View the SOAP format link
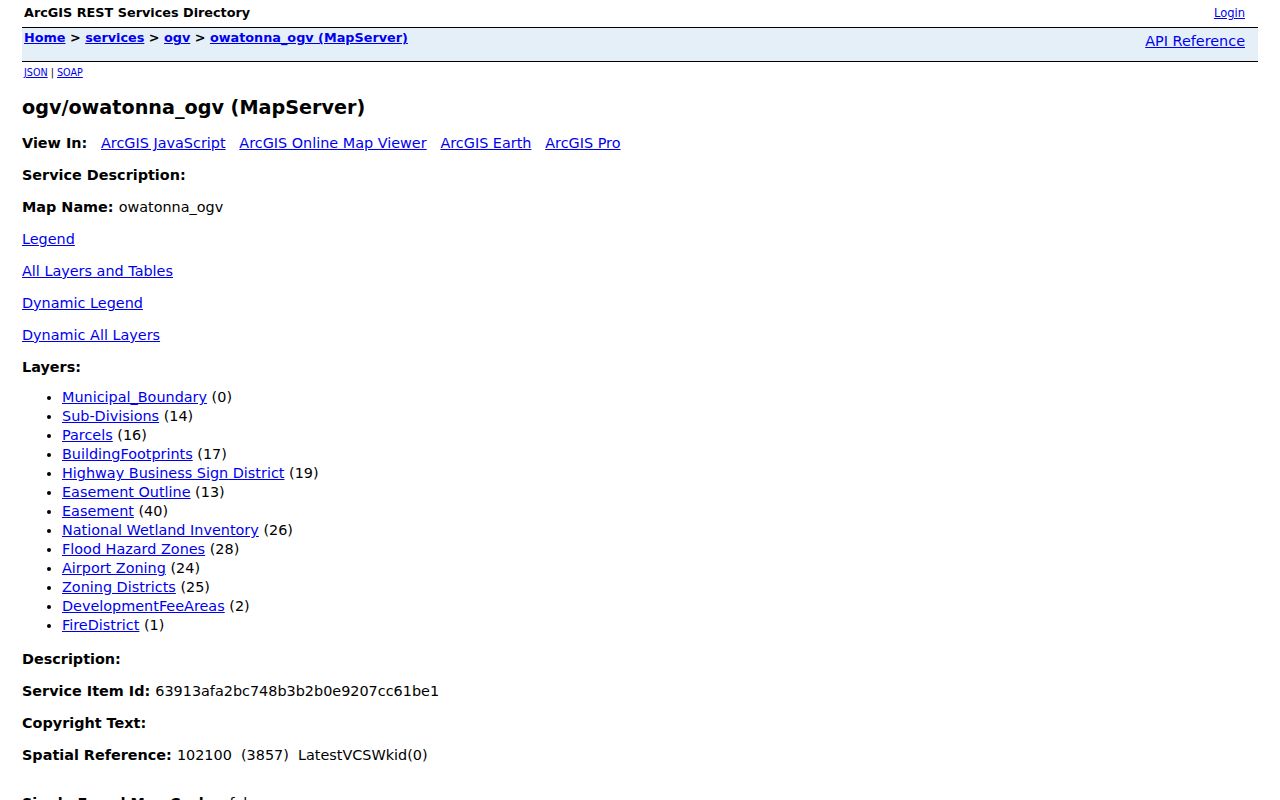 pos(70,72)
